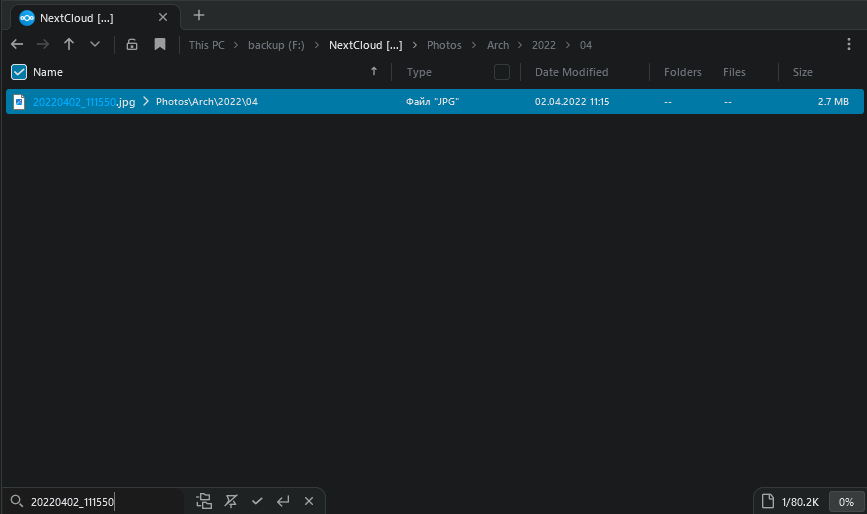Open a new tab with plus button
The height and width of the screenshot is (514, 867).
point(199,15)
